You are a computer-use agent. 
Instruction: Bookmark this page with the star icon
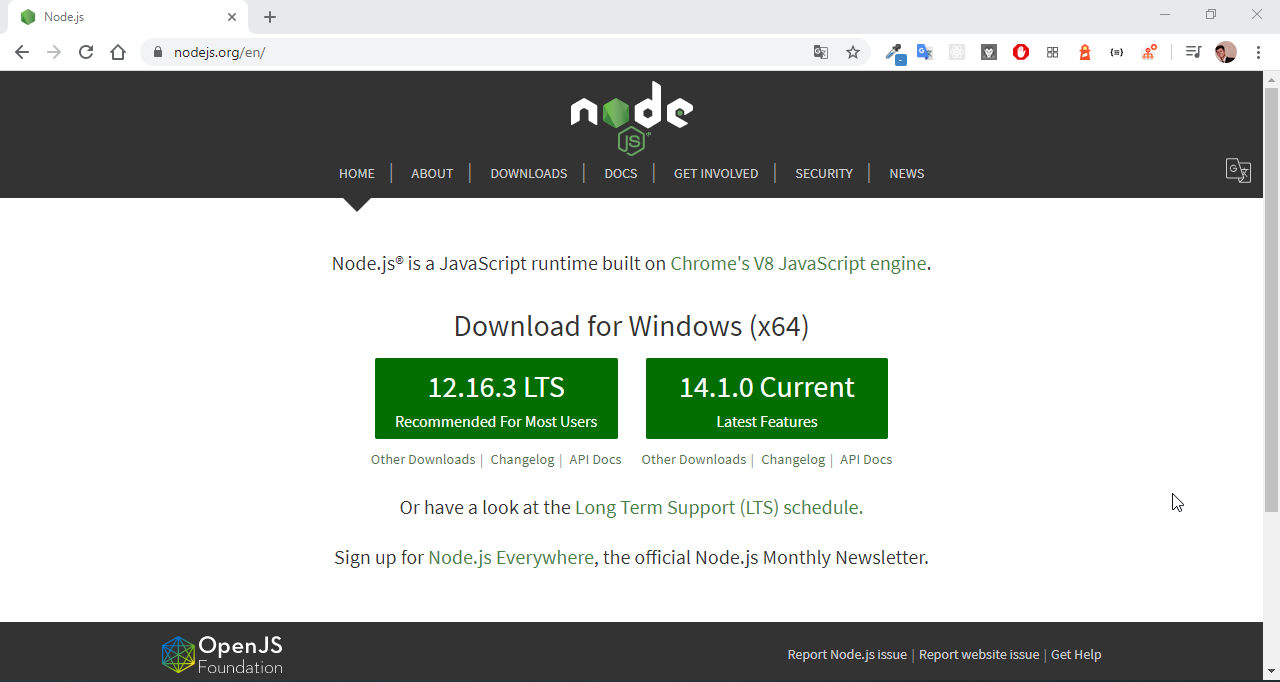tap(853, 52)
